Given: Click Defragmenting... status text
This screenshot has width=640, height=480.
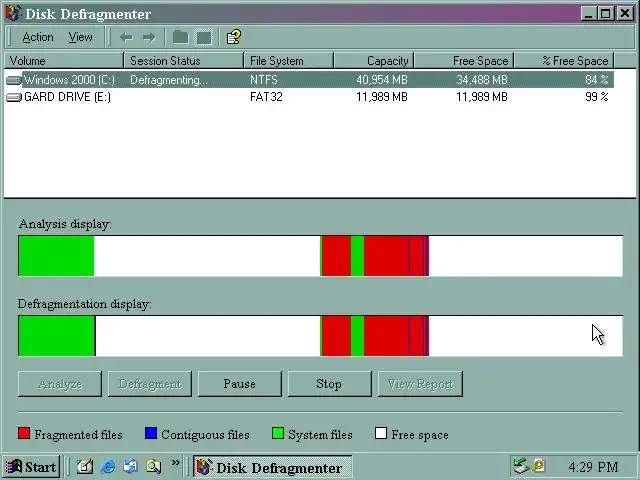Looking at the screenshot, I should 169,80.
